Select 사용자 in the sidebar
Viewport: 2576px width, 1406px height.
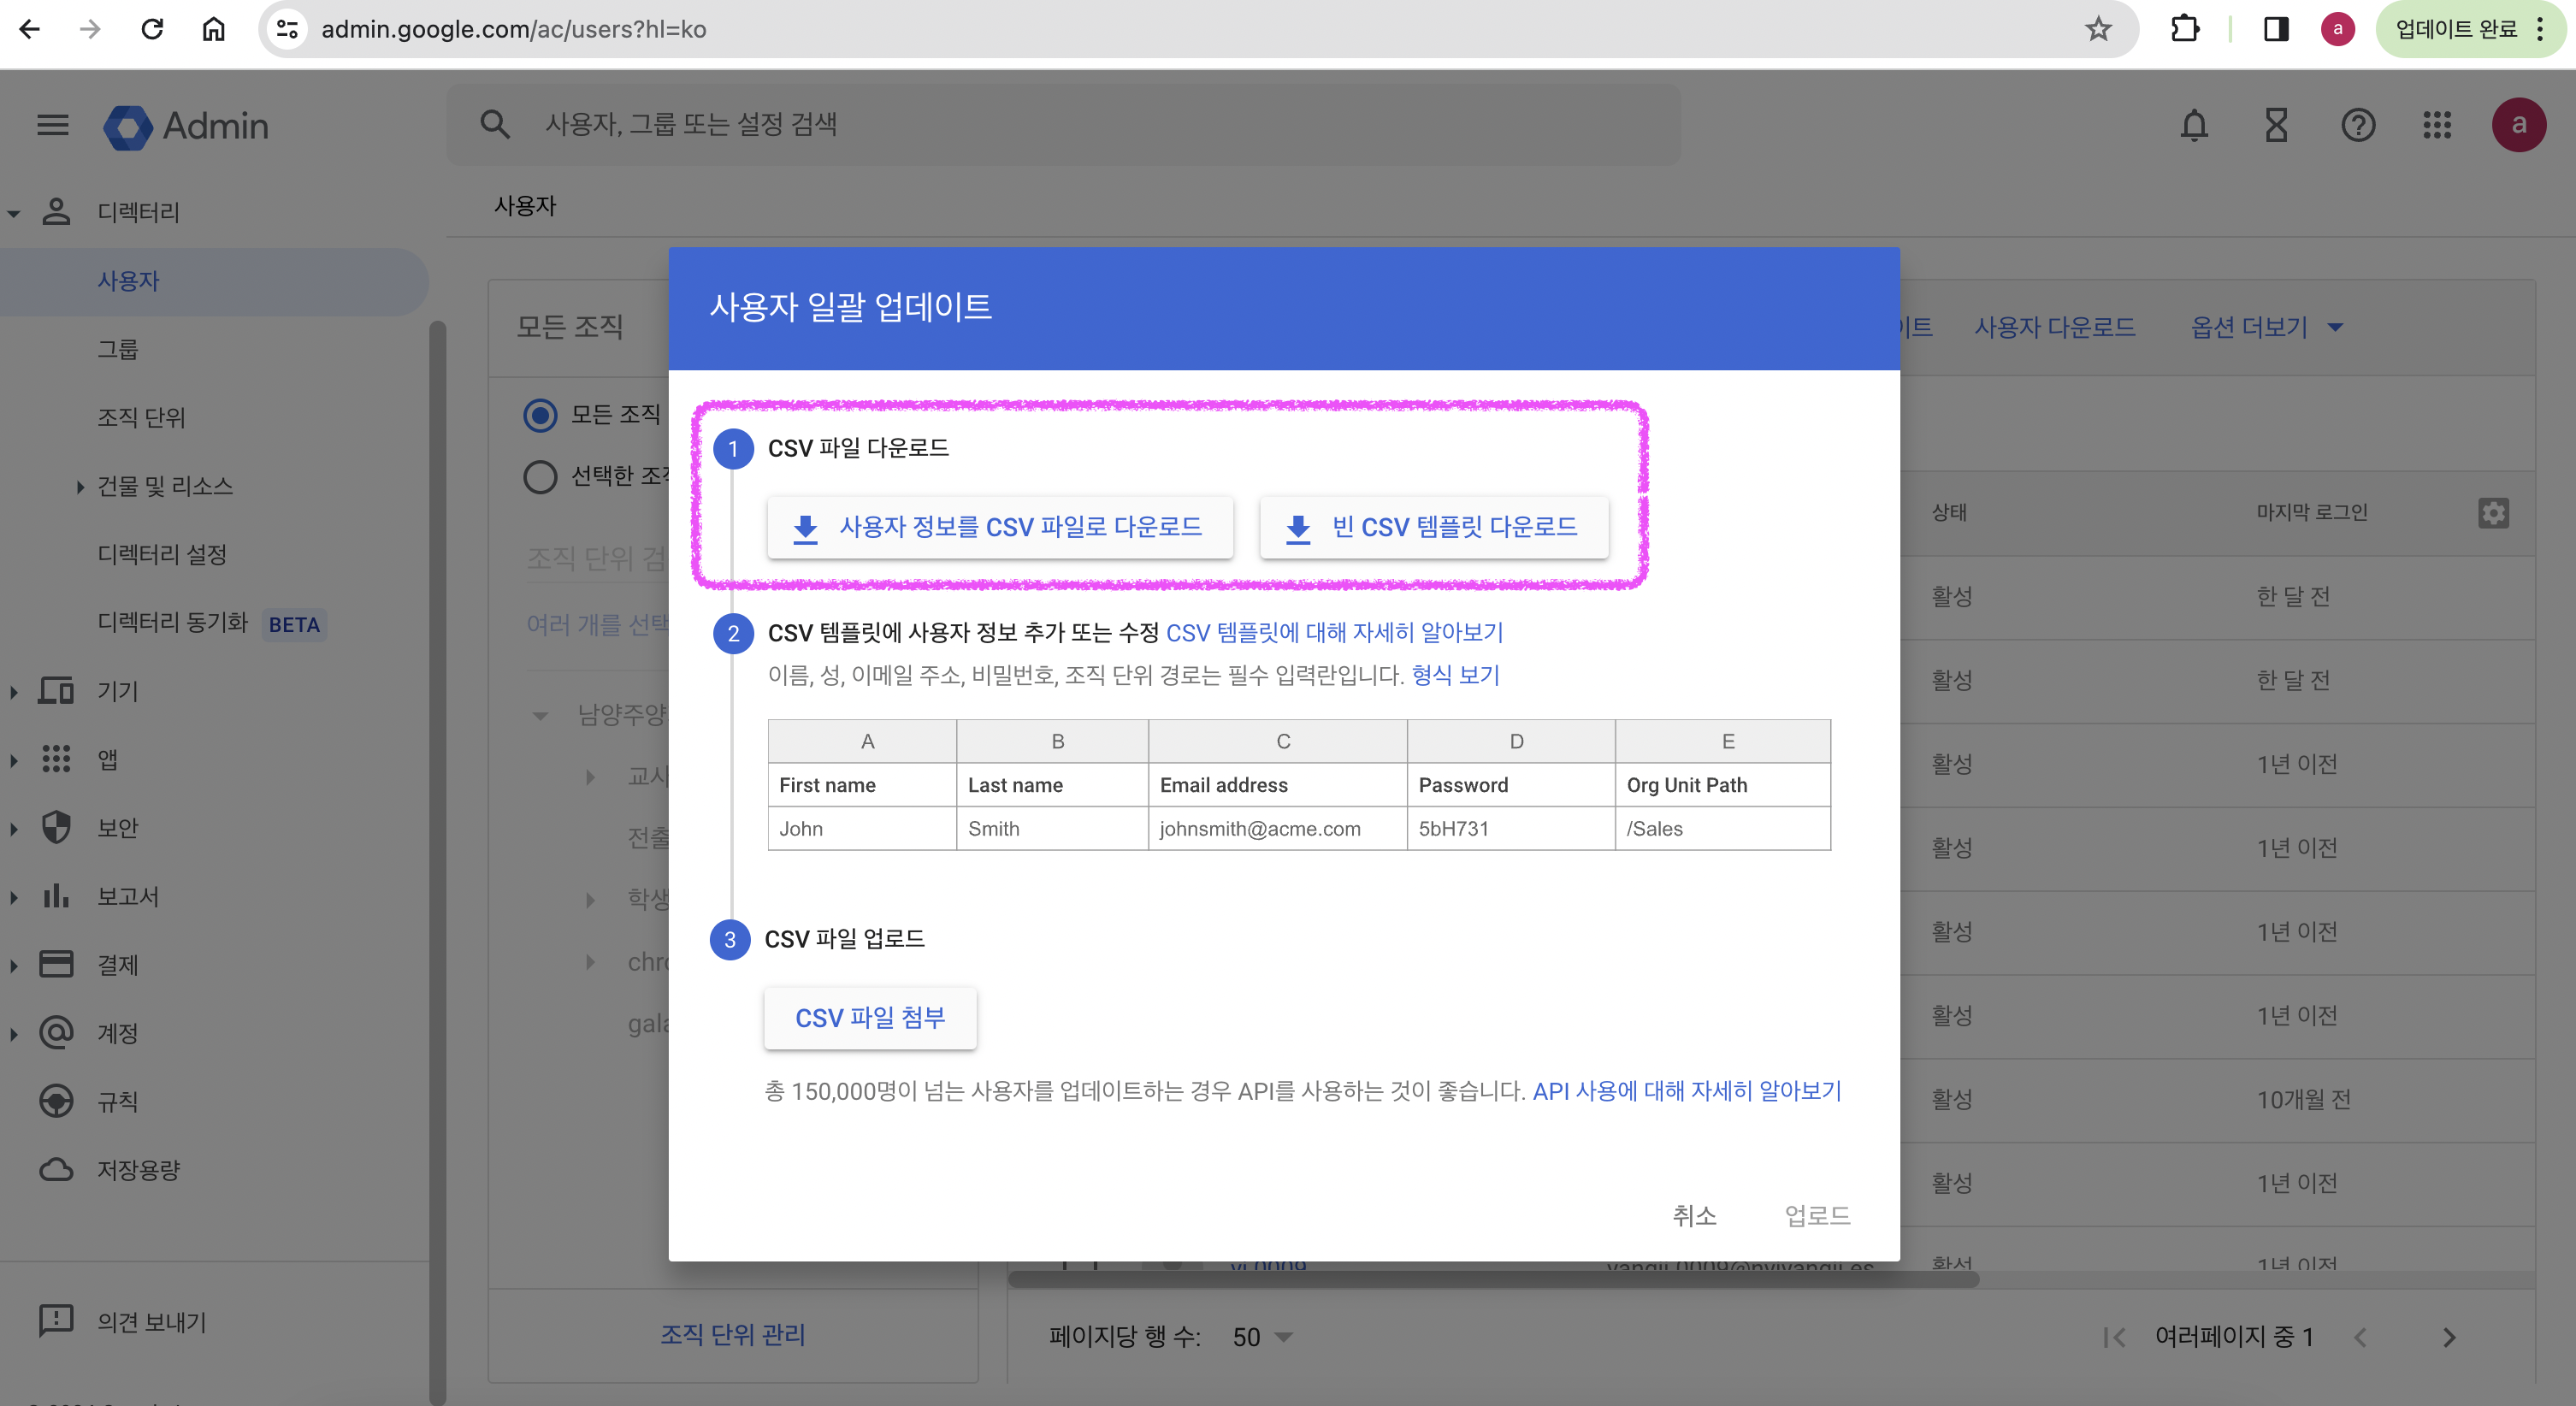click(x=214, y=281)
